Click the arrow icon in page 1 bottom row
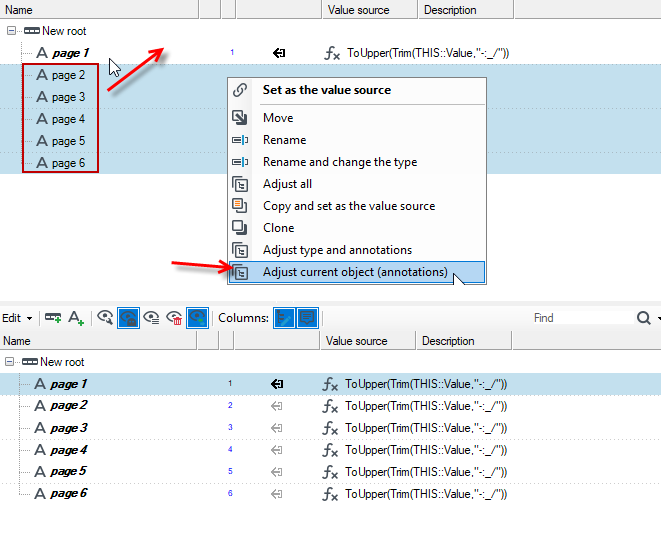 pos(277,384)
